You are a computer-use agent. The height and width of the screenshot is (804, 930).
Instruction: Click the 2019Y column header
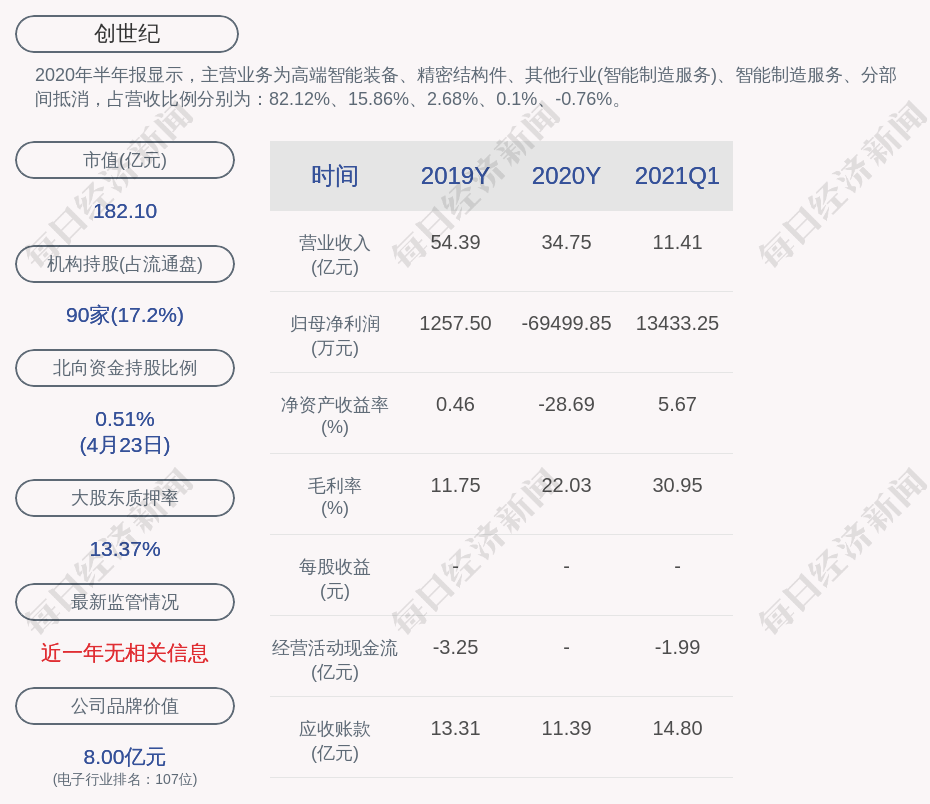pyautogui.click(x=455, y=176)
